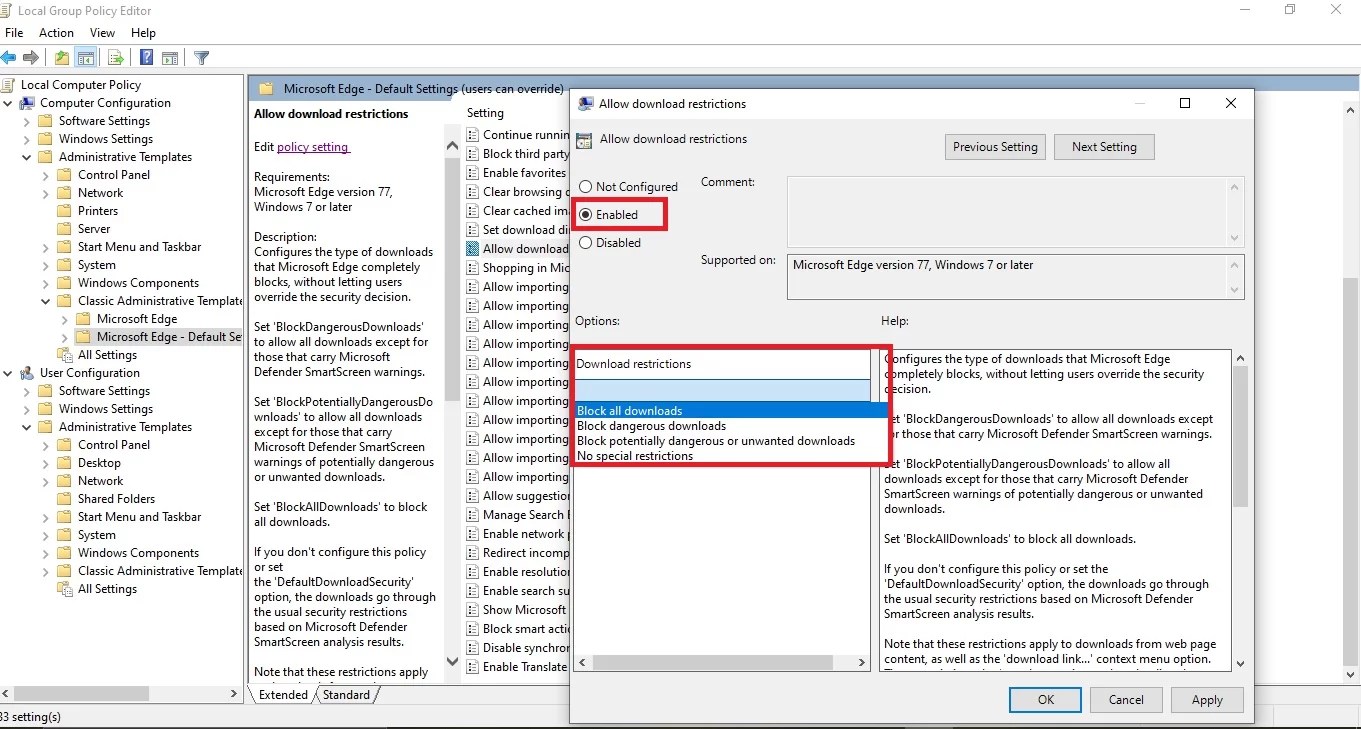Click inside the Comment text box

pos(1007,212)
